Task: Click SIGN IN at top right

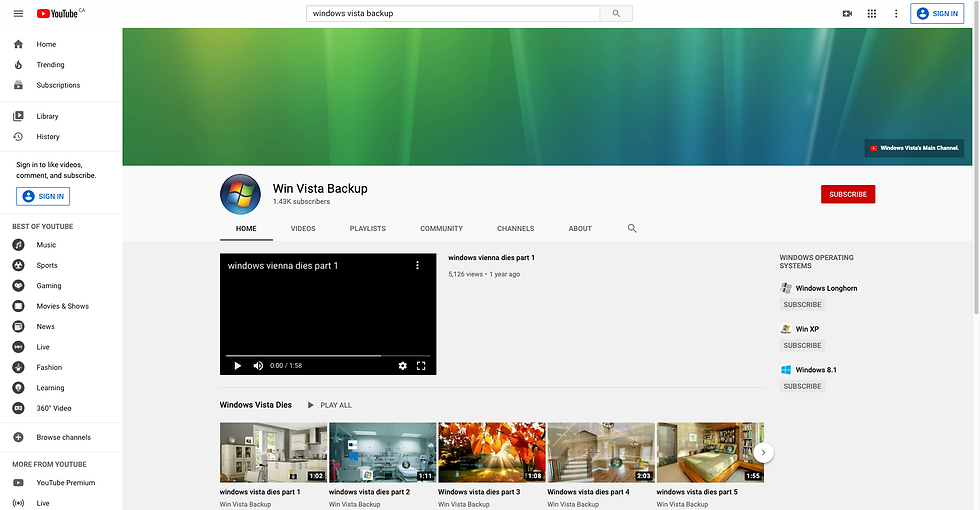Action: tap(938, 13)
